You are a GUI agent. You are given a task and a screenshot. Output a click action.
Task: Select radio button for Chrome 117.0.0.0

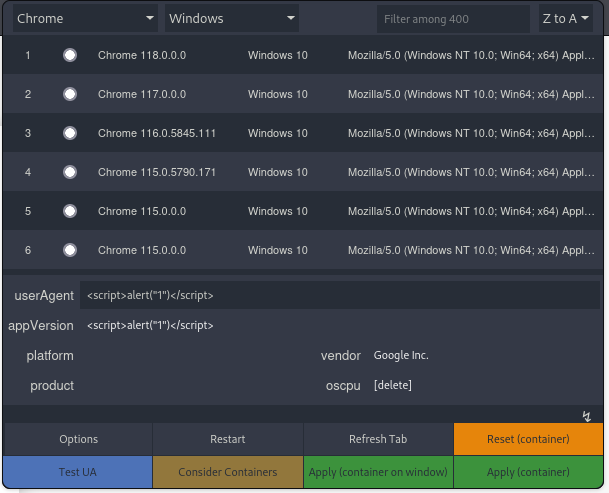click(x=70, y=94)
